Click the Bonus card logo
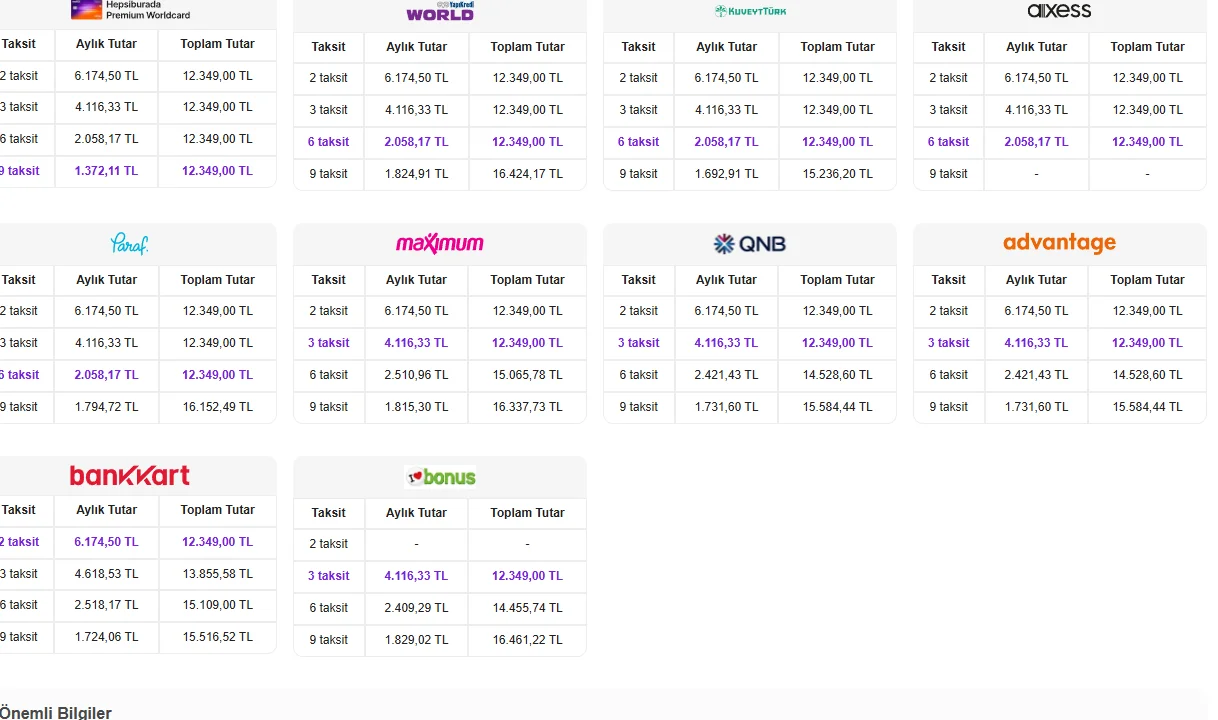This screenshot has width=1218, height=720. [440, 477]
